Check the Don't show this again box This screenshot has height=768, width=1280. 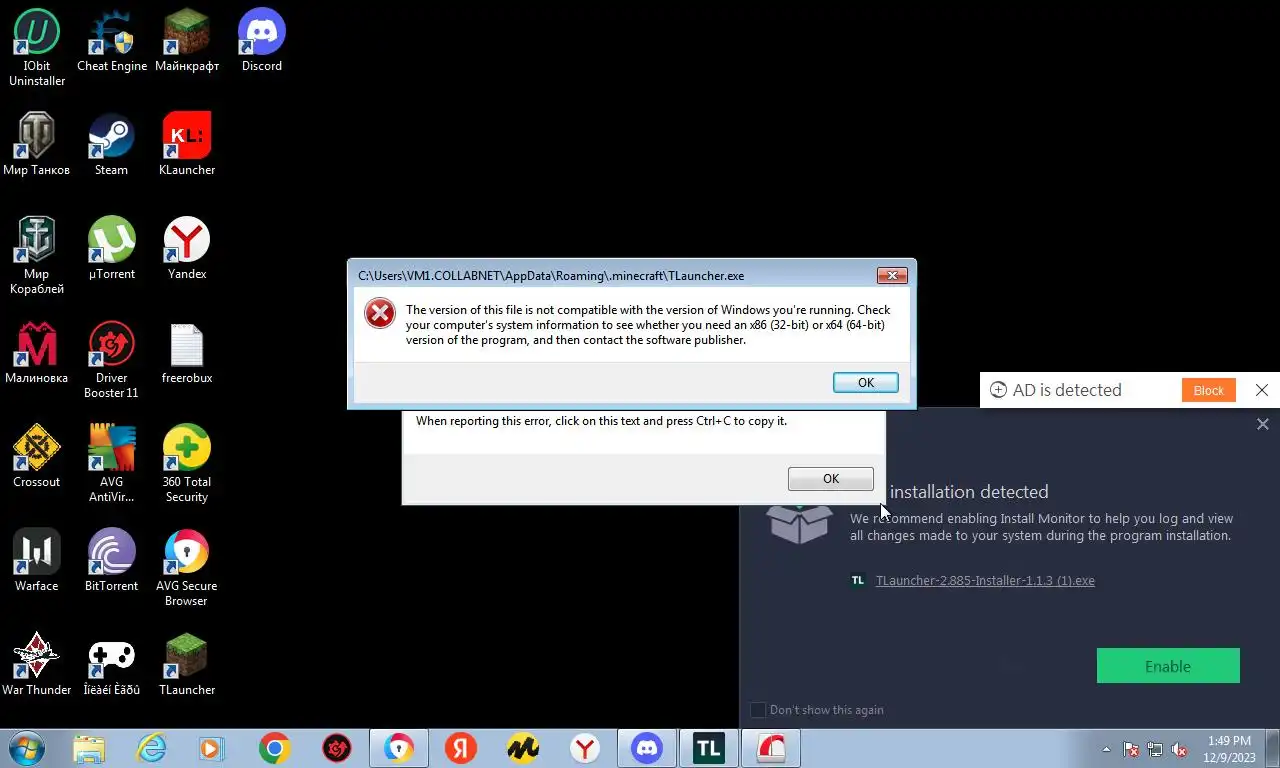click(758, 710)
